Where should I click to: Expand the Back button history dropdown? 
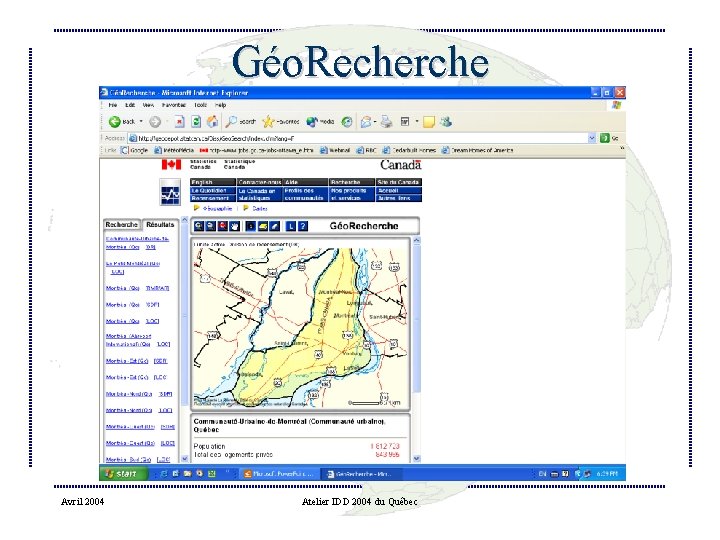141,122
